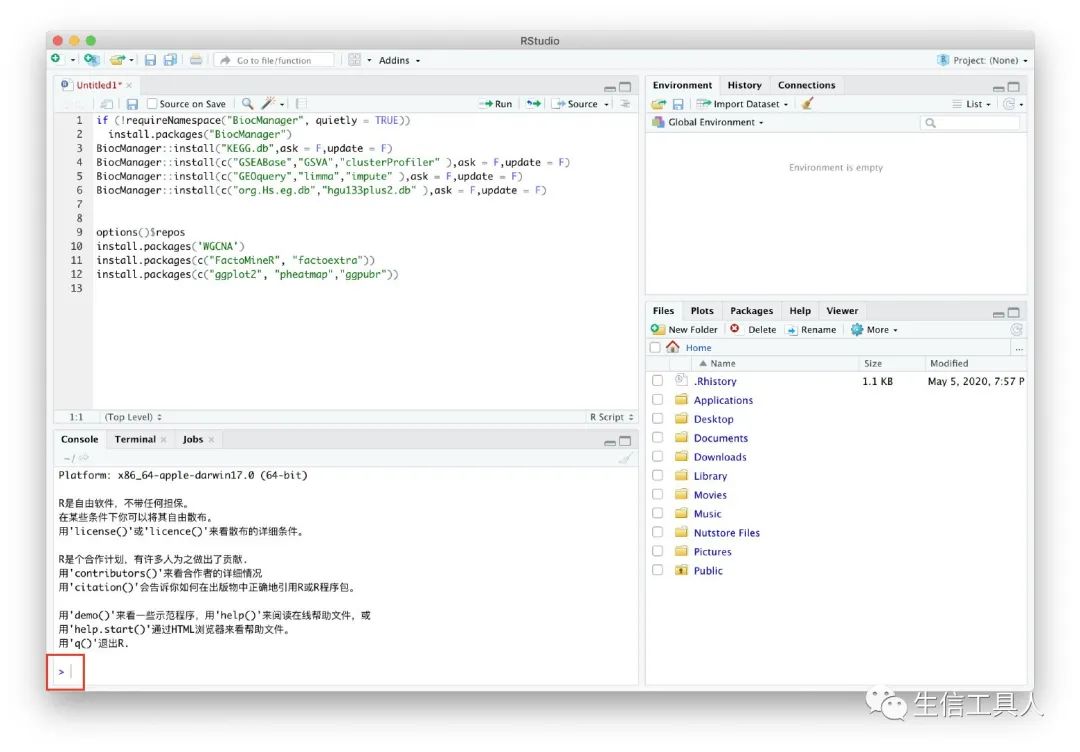The image size is (1080, 752).
Task: Maximize the source editor pane
Action: tap(625, 87)
